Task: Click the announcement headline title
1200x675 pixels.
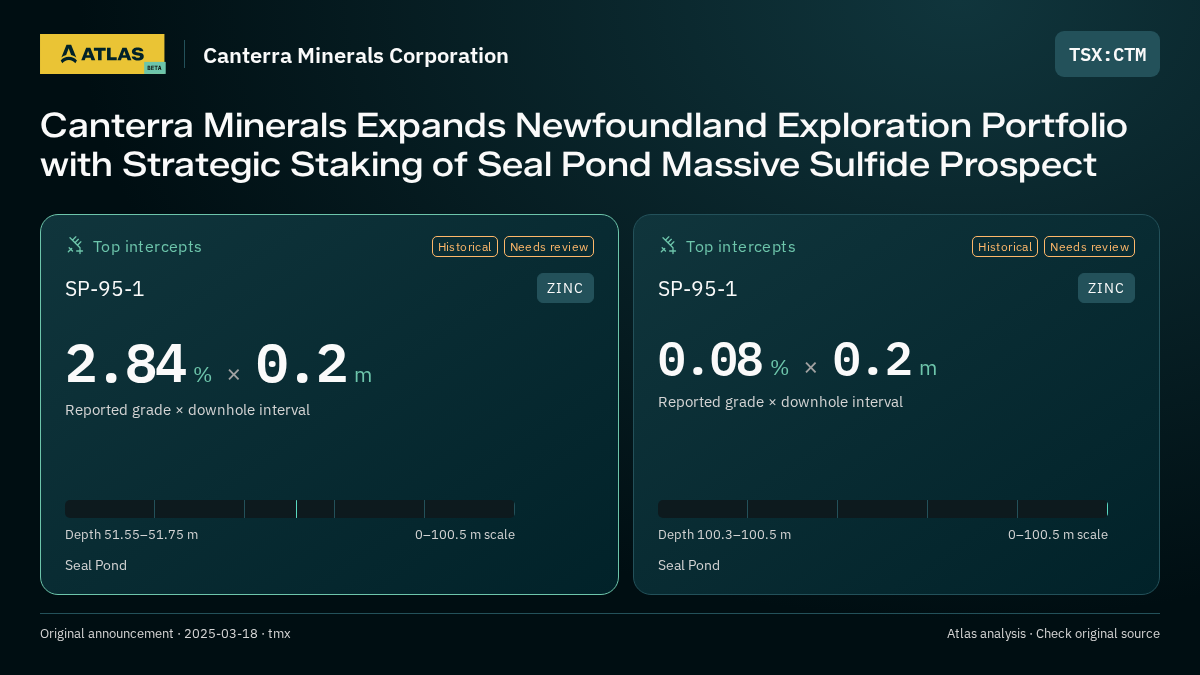Action: tap(584, 144)
